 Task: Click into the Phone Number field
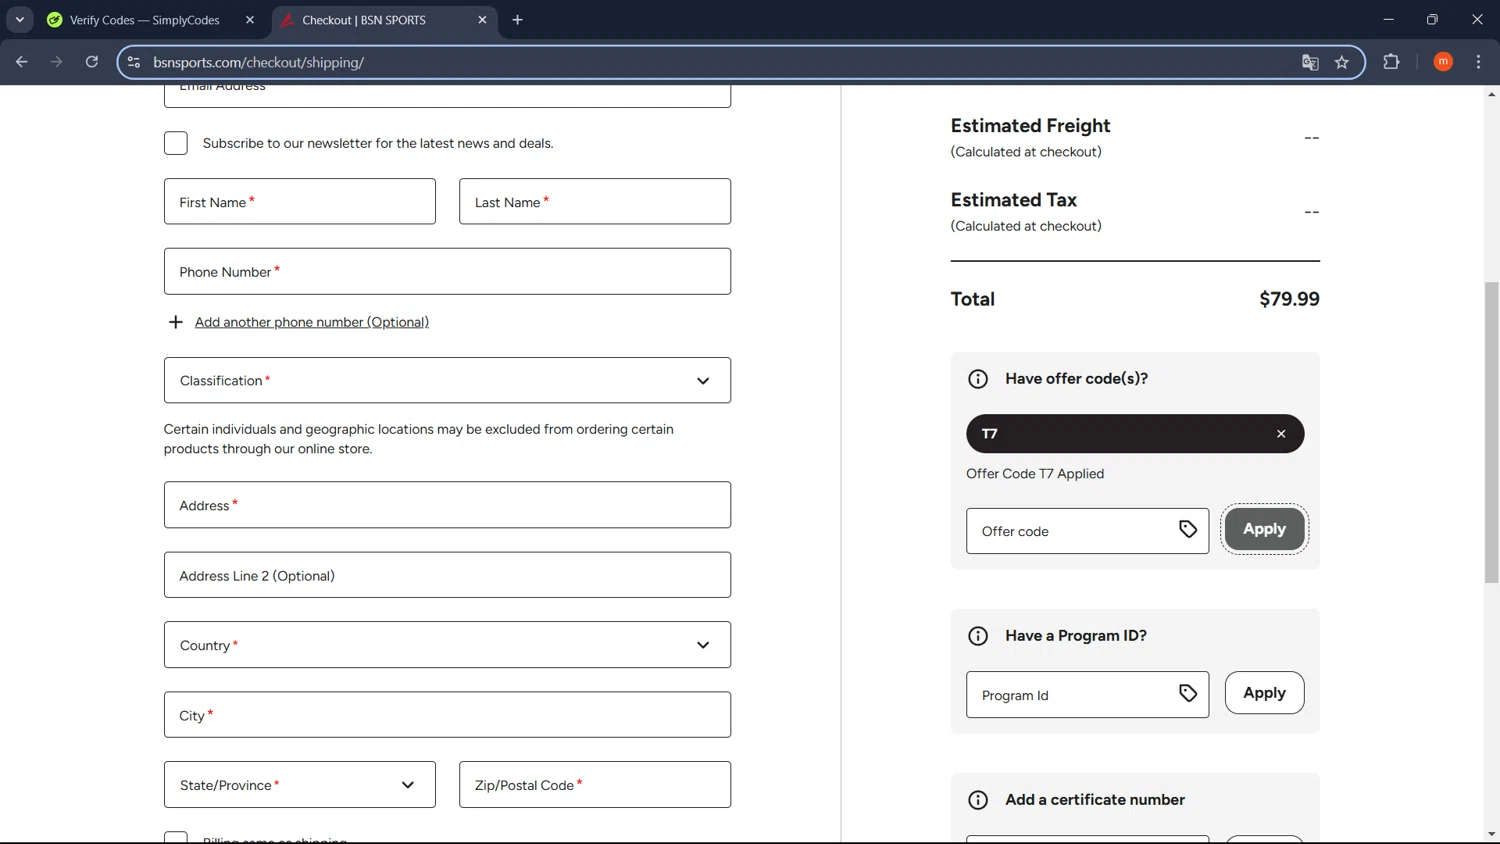tap(447, 272)
